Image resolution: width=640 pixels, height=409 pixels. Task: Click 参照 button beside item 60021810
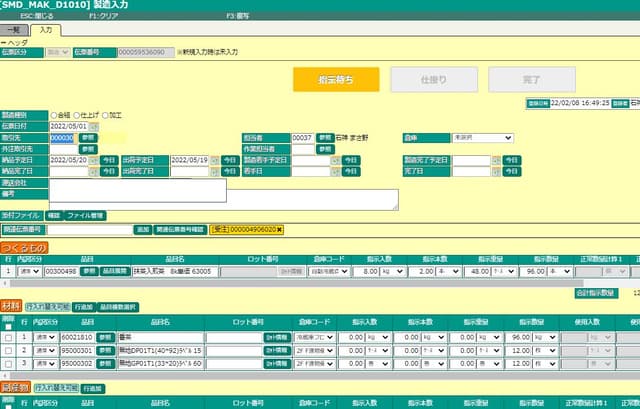coord(105,338)
